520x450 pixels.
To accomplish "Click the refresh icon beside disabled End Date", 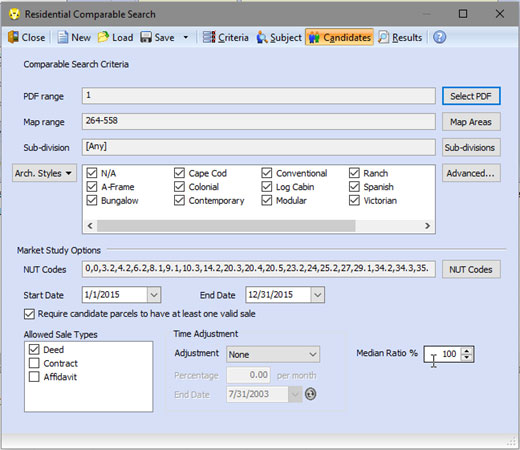I will (310, 394).
